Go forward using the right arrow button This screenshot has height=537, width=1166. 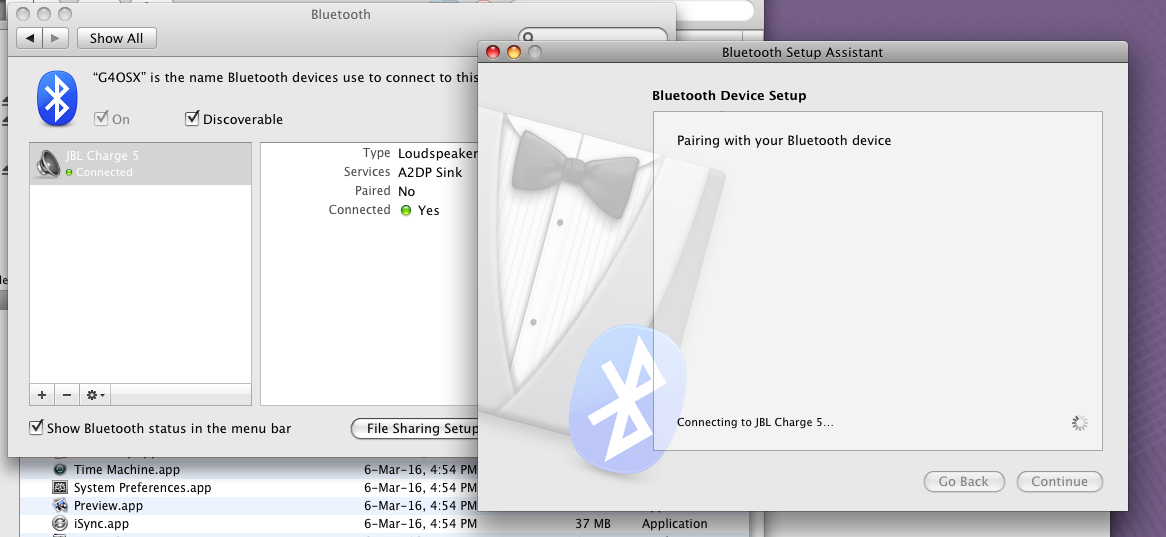point(55,38)
